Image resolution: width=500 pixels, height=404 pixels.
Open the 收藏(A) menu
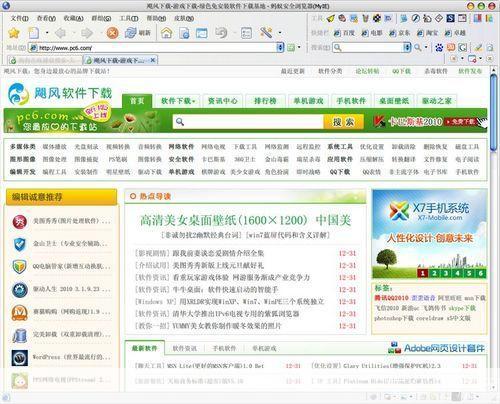tap(73, 18)
